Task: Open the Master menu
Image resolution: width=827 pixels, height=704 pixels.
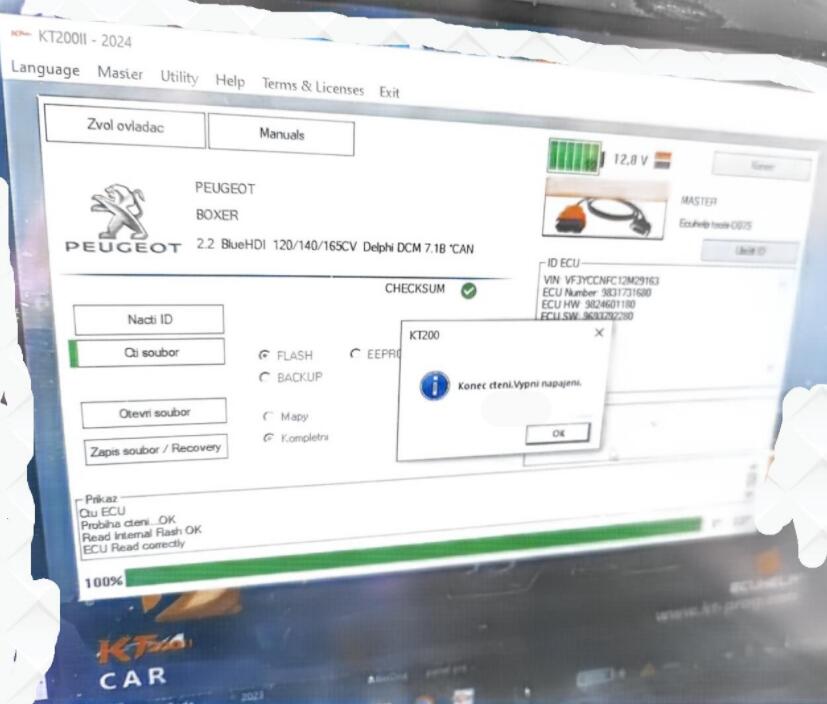Action: 120,73
